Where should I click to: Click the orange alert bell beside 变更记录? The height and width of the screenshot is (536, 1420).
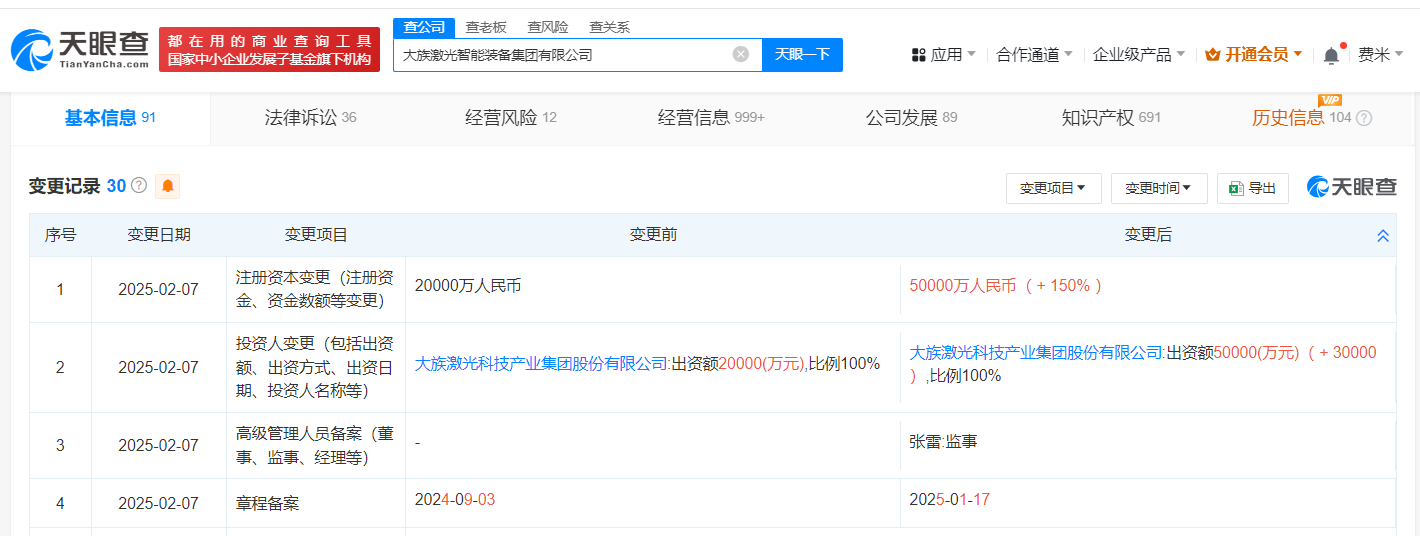click(167, 186)
